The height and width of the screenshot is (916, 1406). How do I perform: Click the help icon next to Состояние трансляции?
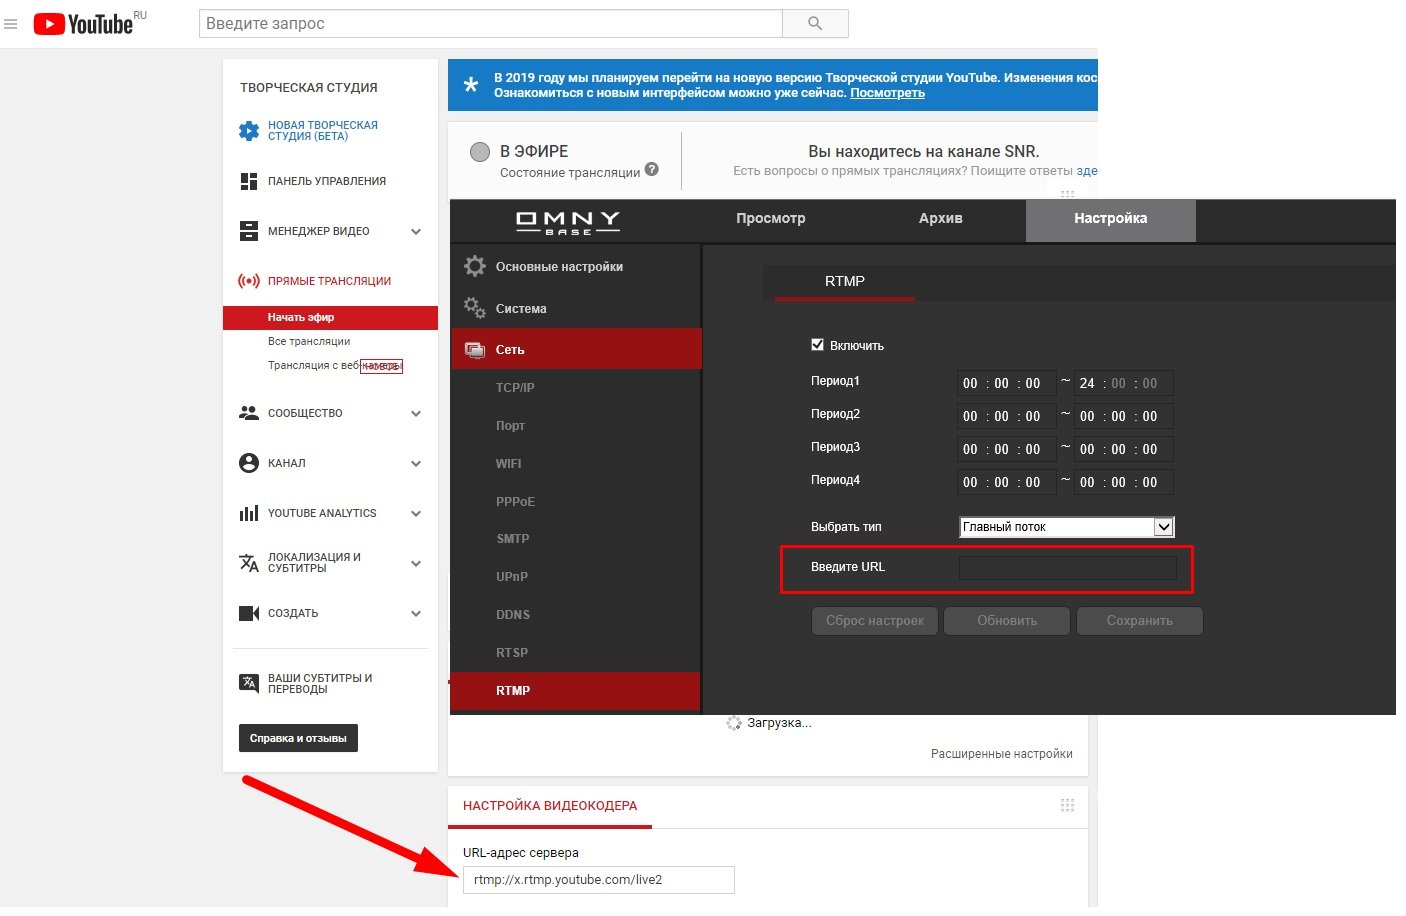[652, 169]
